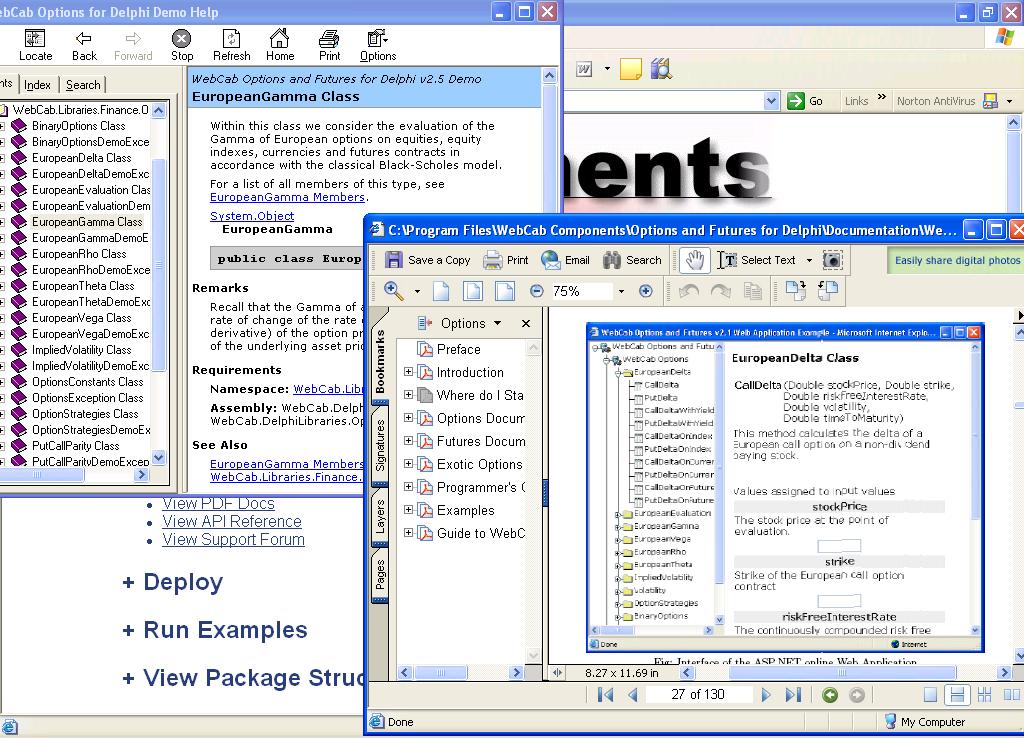This screenshot has height=738, width=1024.
Task: Click the PDF horizontal scrollbar
Action: coord(842,673)
